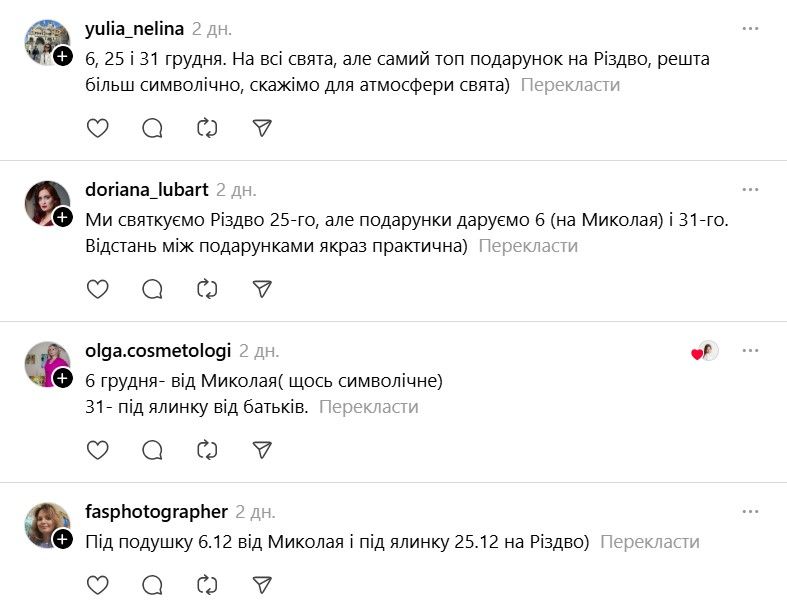
Task: Reply to fasphotographer's comment
Action: [x=152, y=585]
